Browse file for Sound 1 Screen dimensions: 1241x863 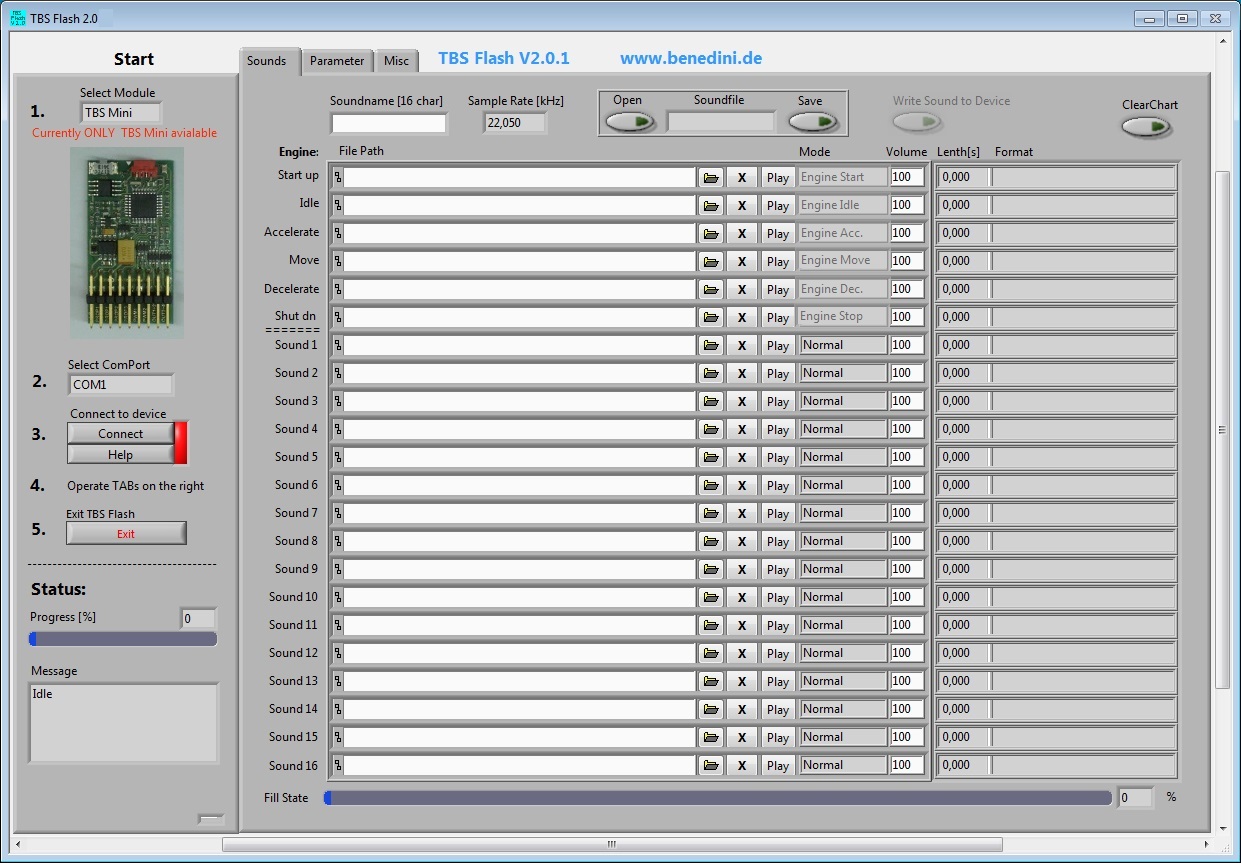711,345
